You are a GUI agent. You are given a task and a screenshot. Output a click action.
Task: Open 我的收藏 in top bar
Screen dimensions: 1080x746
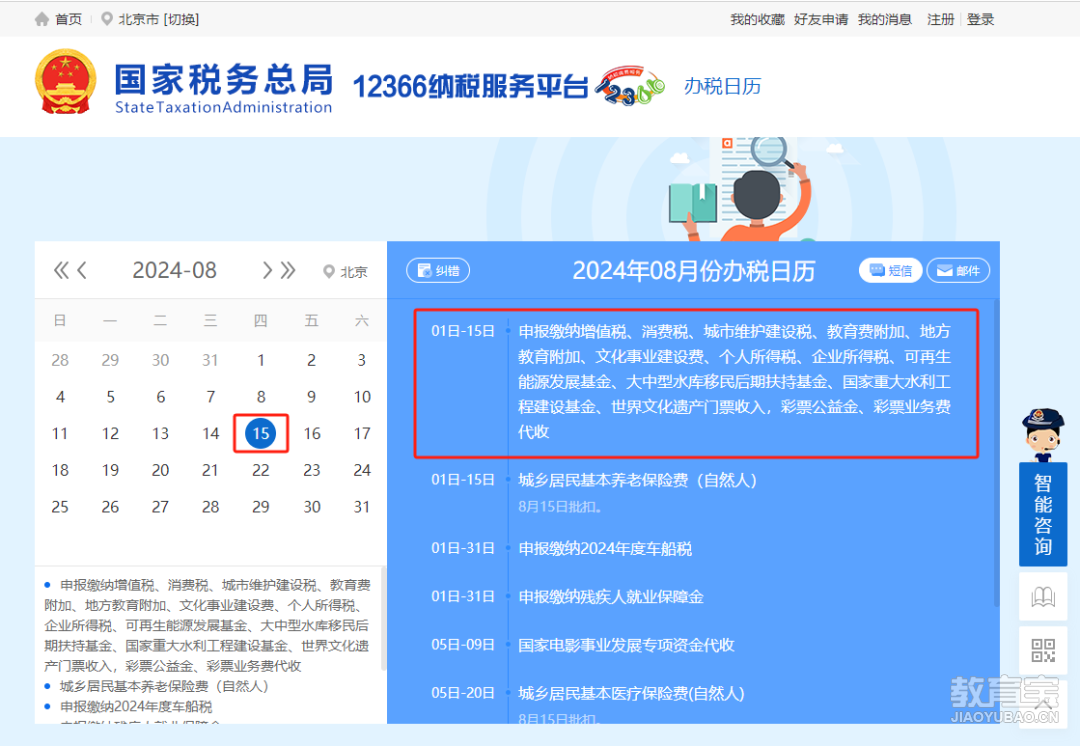[757, 19]
